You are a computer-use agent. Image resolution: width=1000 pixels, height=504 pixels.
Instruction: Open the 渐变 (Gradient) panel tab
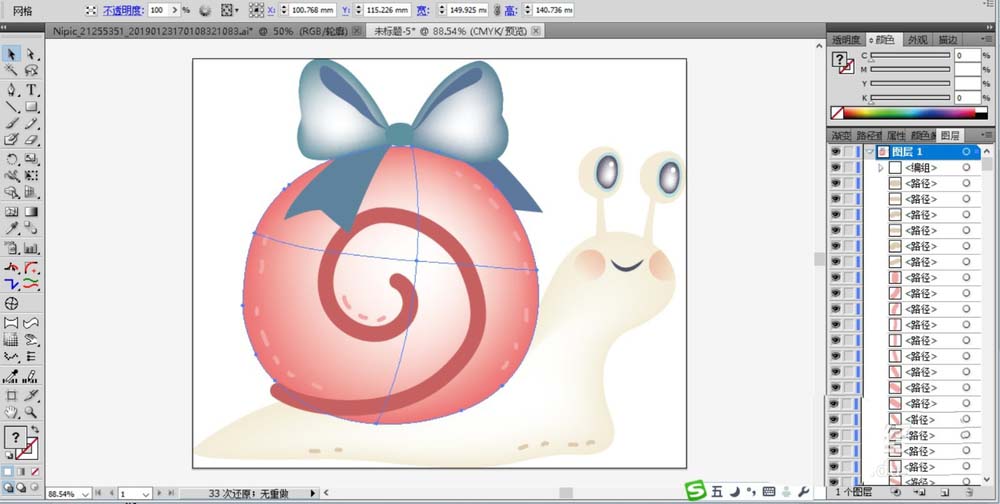841,135
